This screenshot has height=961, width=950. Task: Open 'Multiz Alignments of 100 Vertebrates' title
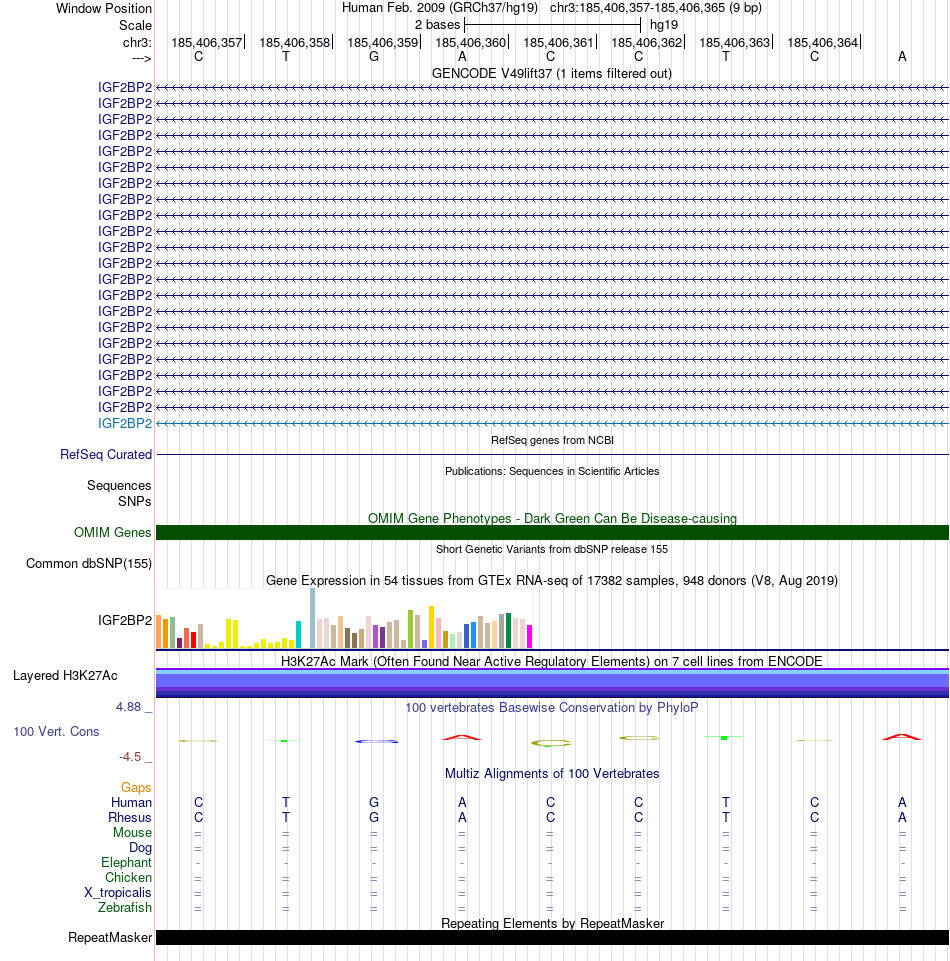pos(552,773)
